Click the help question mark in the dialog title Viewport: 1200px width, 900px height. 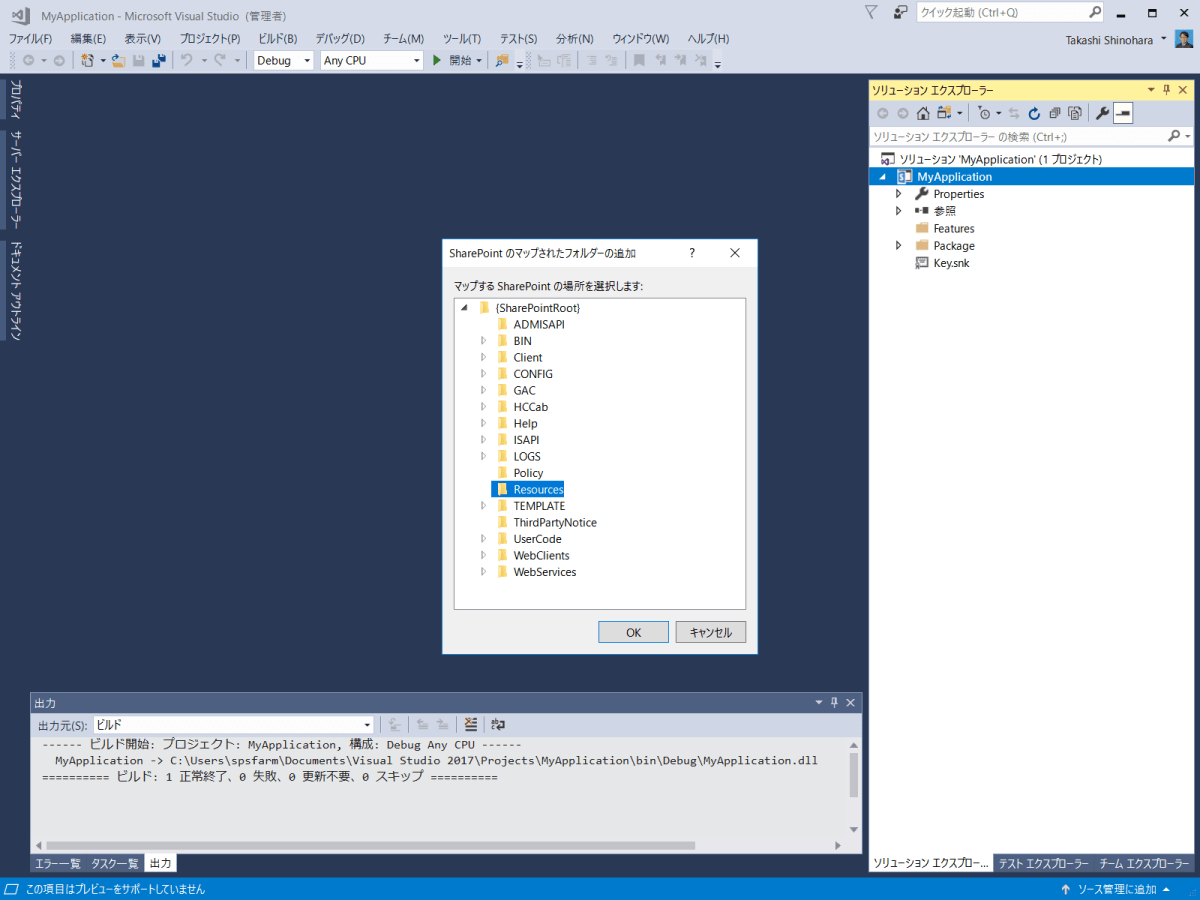click(691, 253)
